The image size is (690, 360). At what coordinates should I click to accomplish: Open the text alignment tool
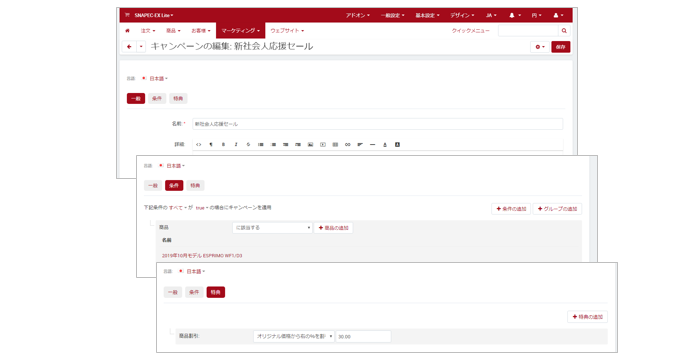tap(360, 144)
